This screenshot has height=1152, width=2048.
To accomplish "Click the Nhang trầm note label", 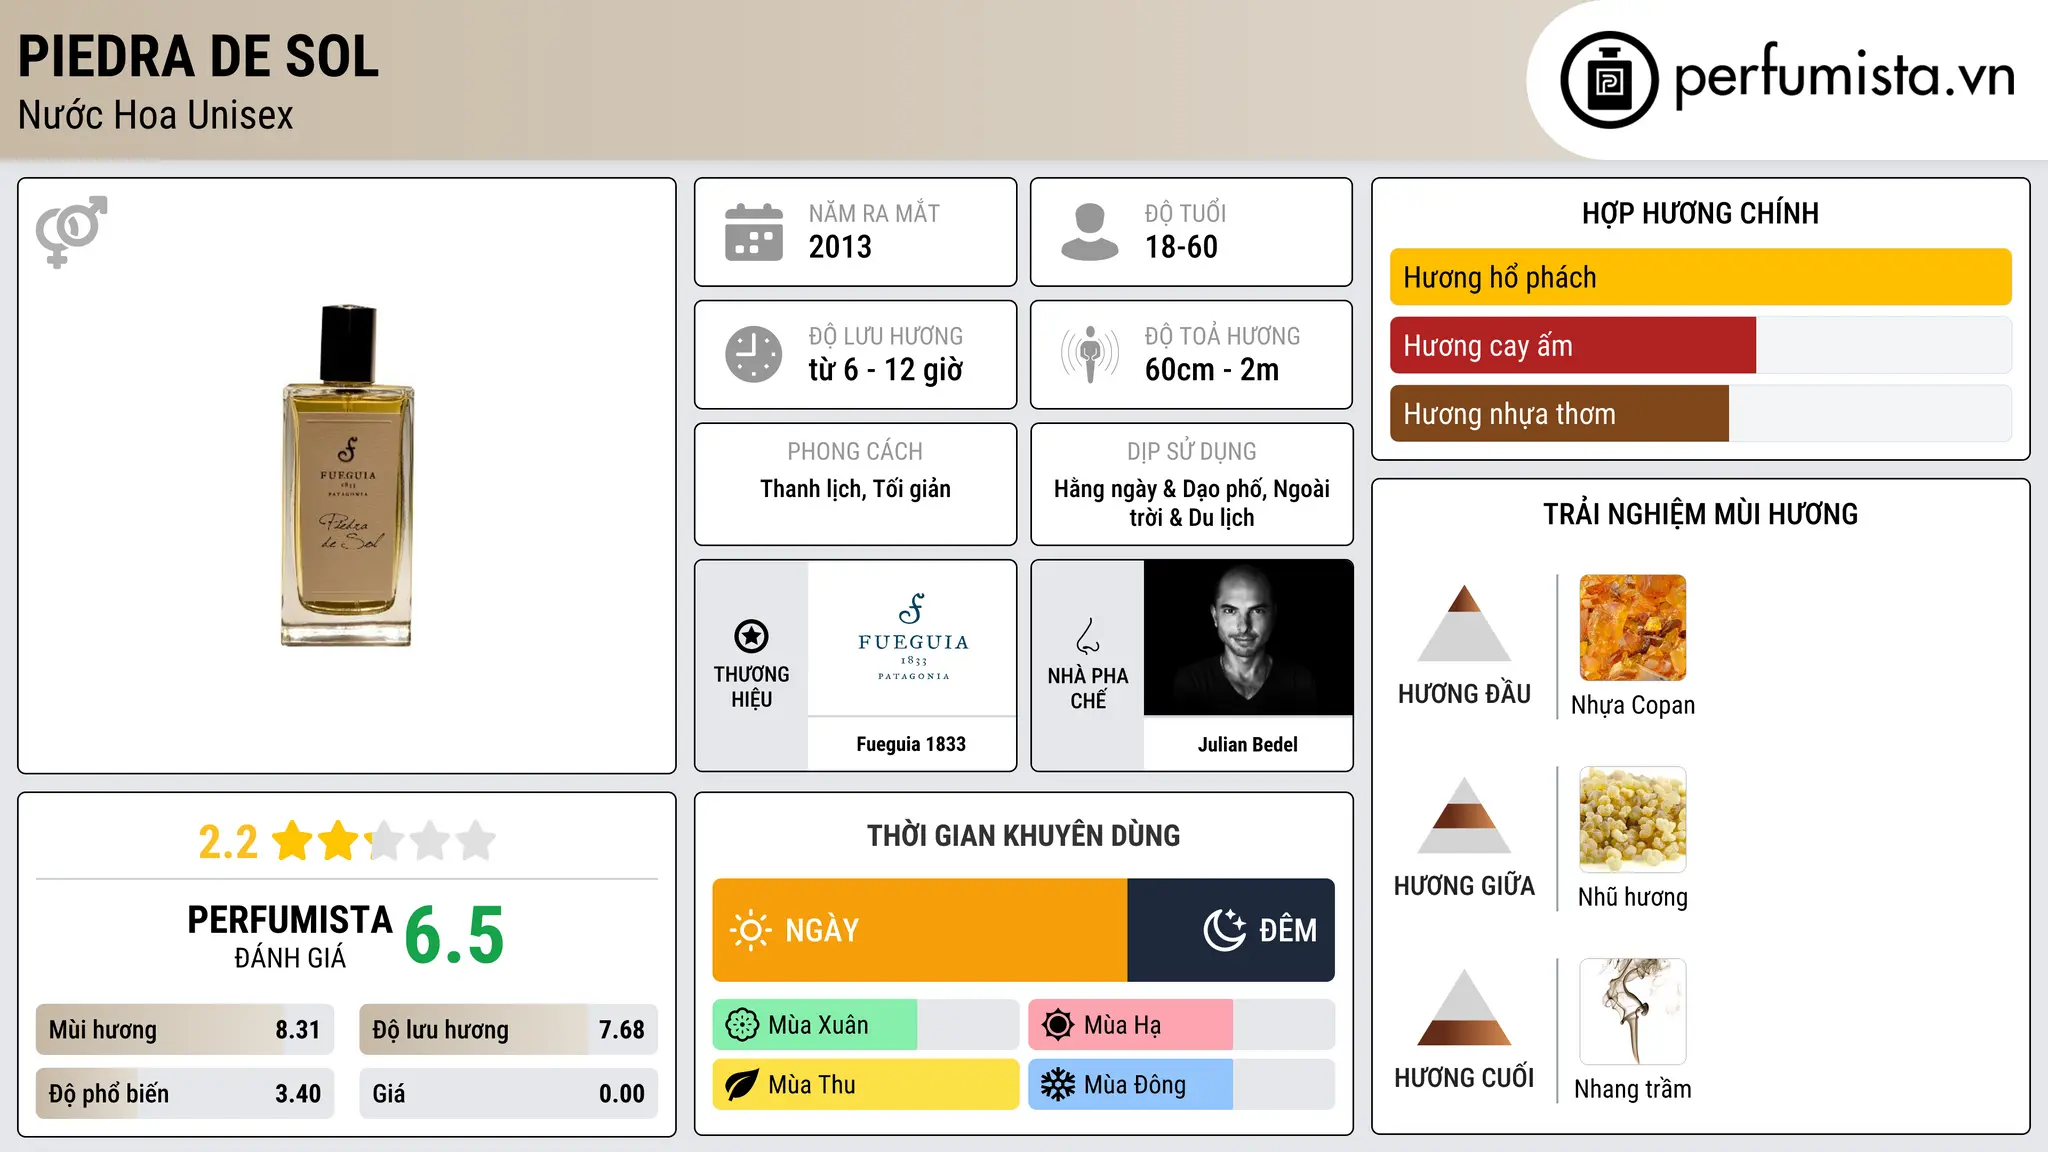I will coord(1633,1089).
